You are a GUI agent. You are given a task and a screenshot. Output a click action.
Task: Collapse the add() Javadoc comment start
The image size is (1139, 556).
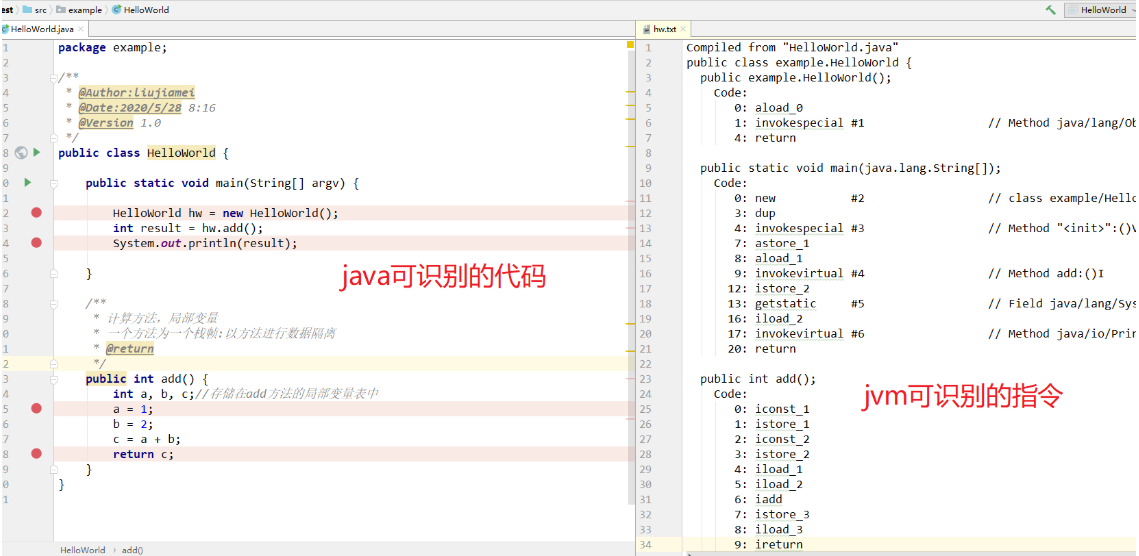pos(54,303)
